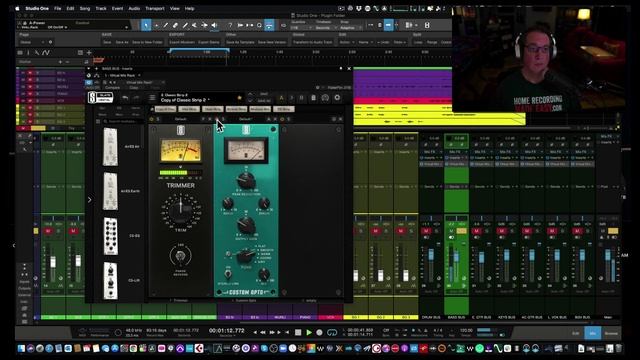Click Save As in the macro toolbar
The width and height of the screenshot is (640, 360).
[x=122, y=42]
